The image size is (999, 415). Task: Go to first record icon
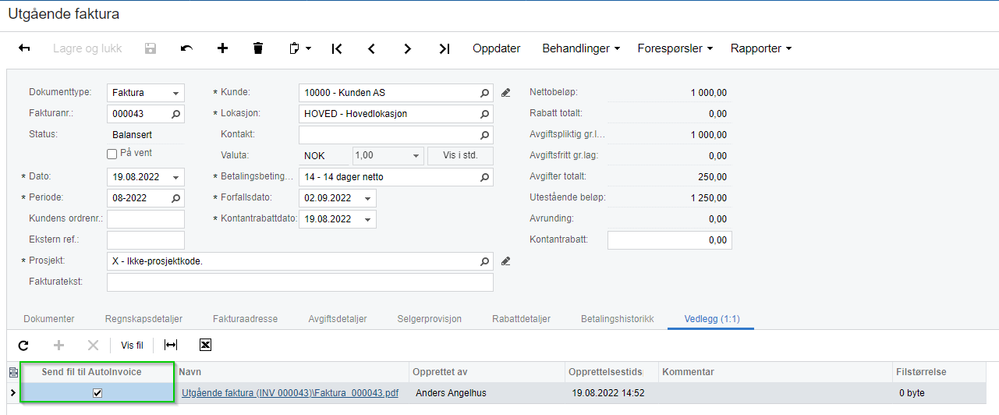pyautogui.click(x=336, y=48)
